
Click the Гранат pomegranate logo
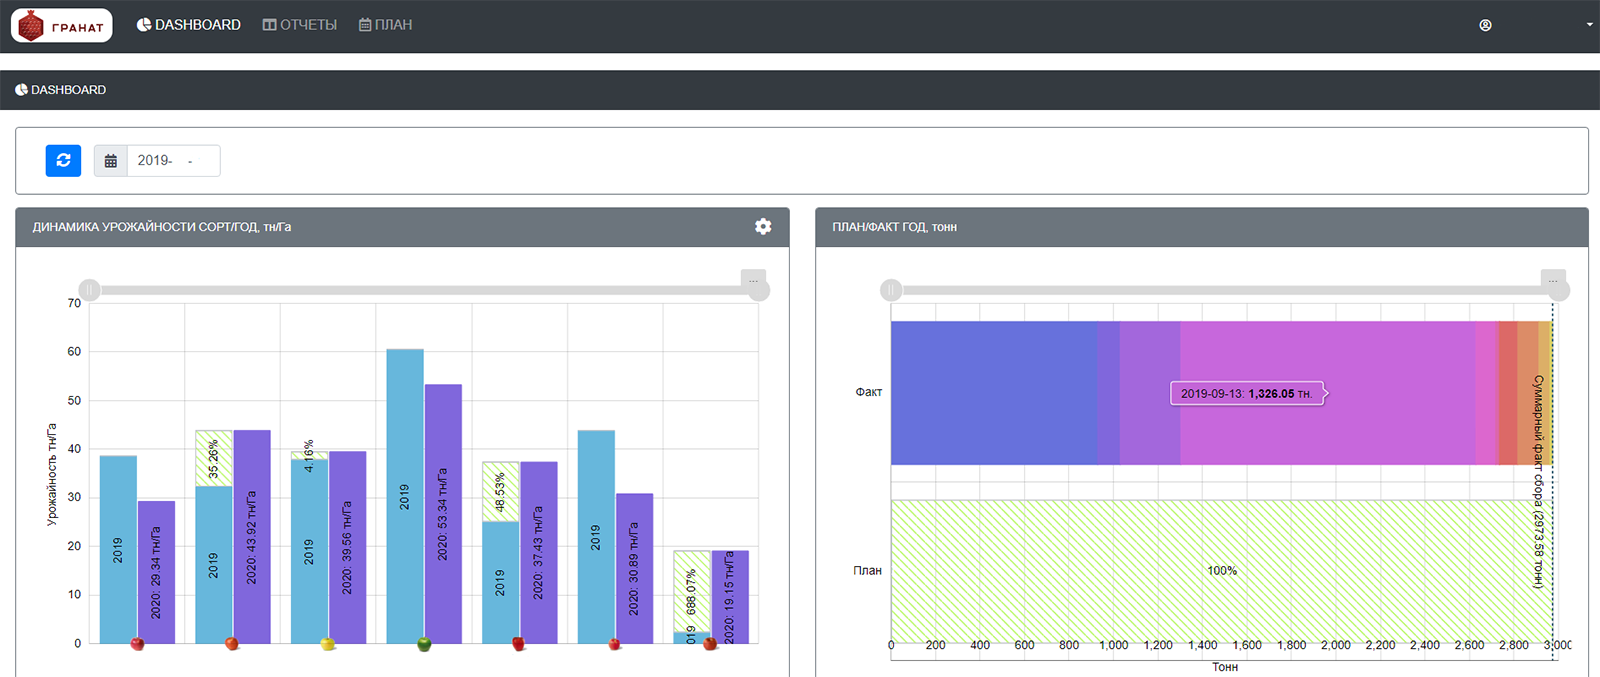pyautogui.click(x=62, y=26)
